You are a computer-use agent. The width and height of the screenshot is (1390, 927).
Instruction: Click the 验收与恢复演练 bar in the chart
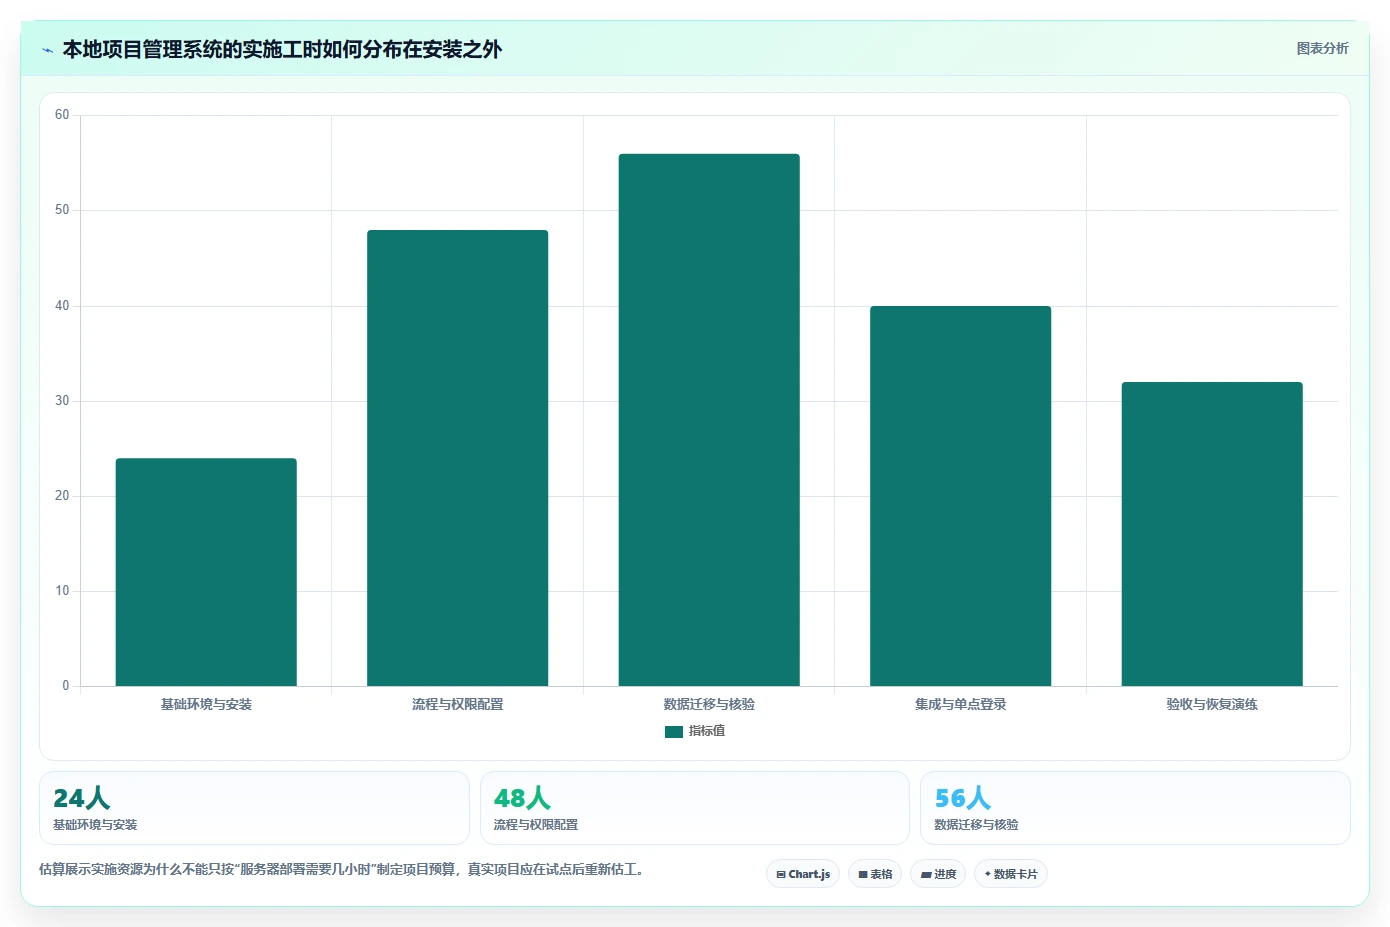click(x=1212, y=534)
